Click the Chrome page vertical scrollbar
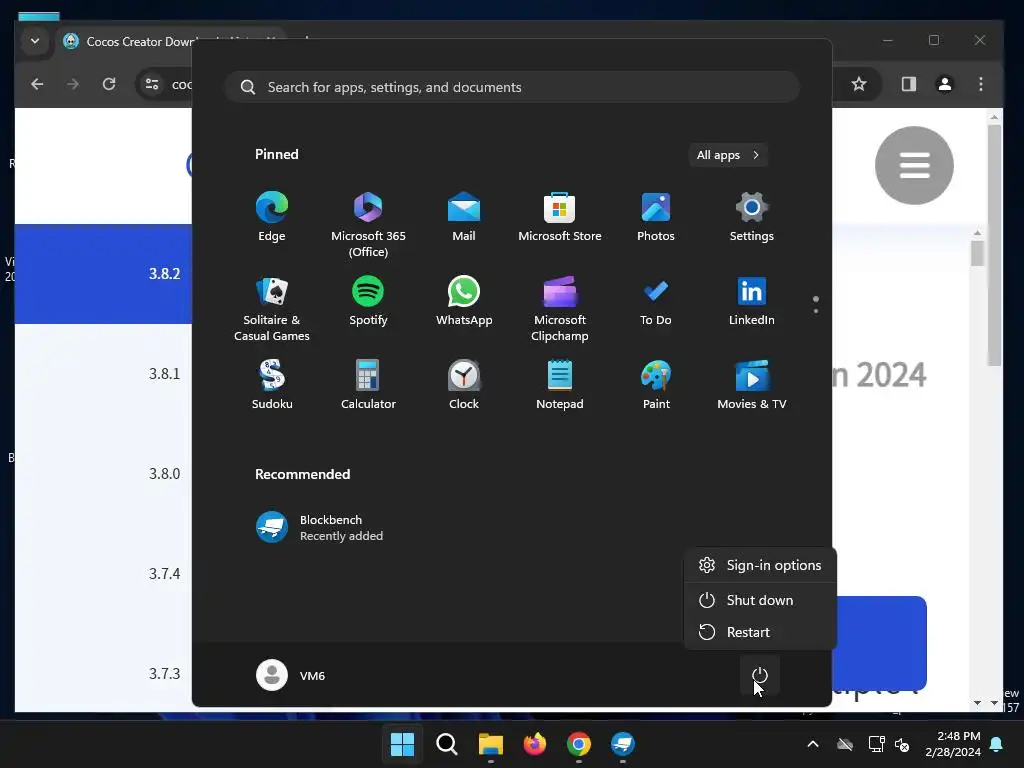This screenshot has width=1024, height=768. pos(995,245)
